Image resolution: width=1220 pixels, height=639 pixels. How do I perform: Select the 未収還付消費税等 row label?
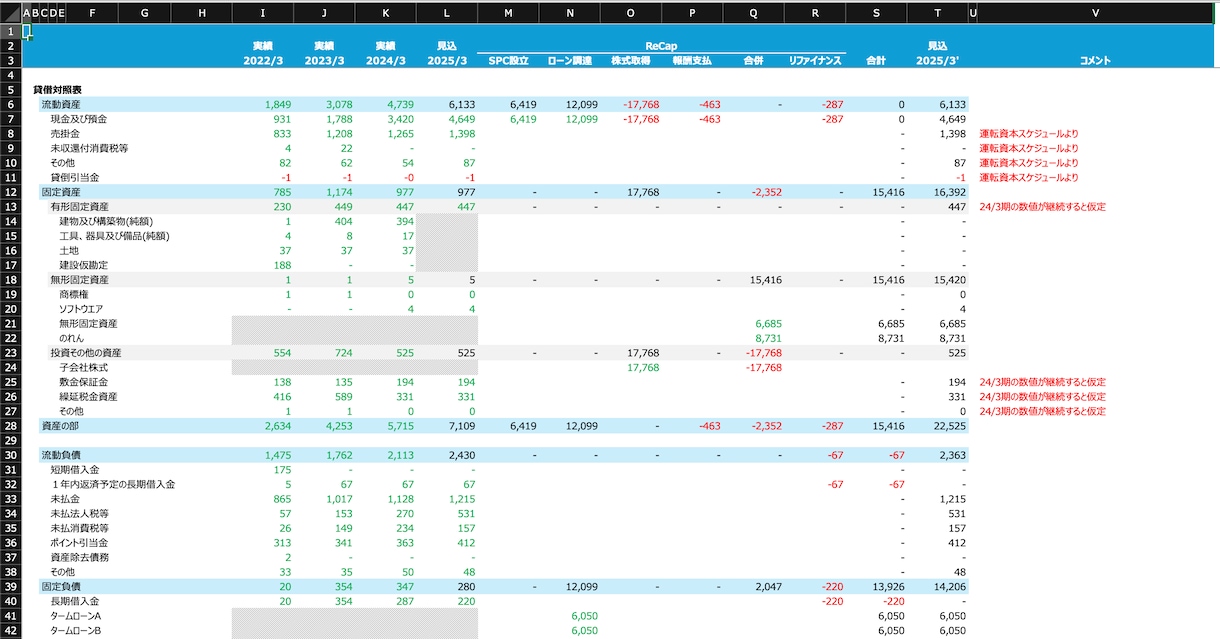pyautogui.click(x=89, y=148)
